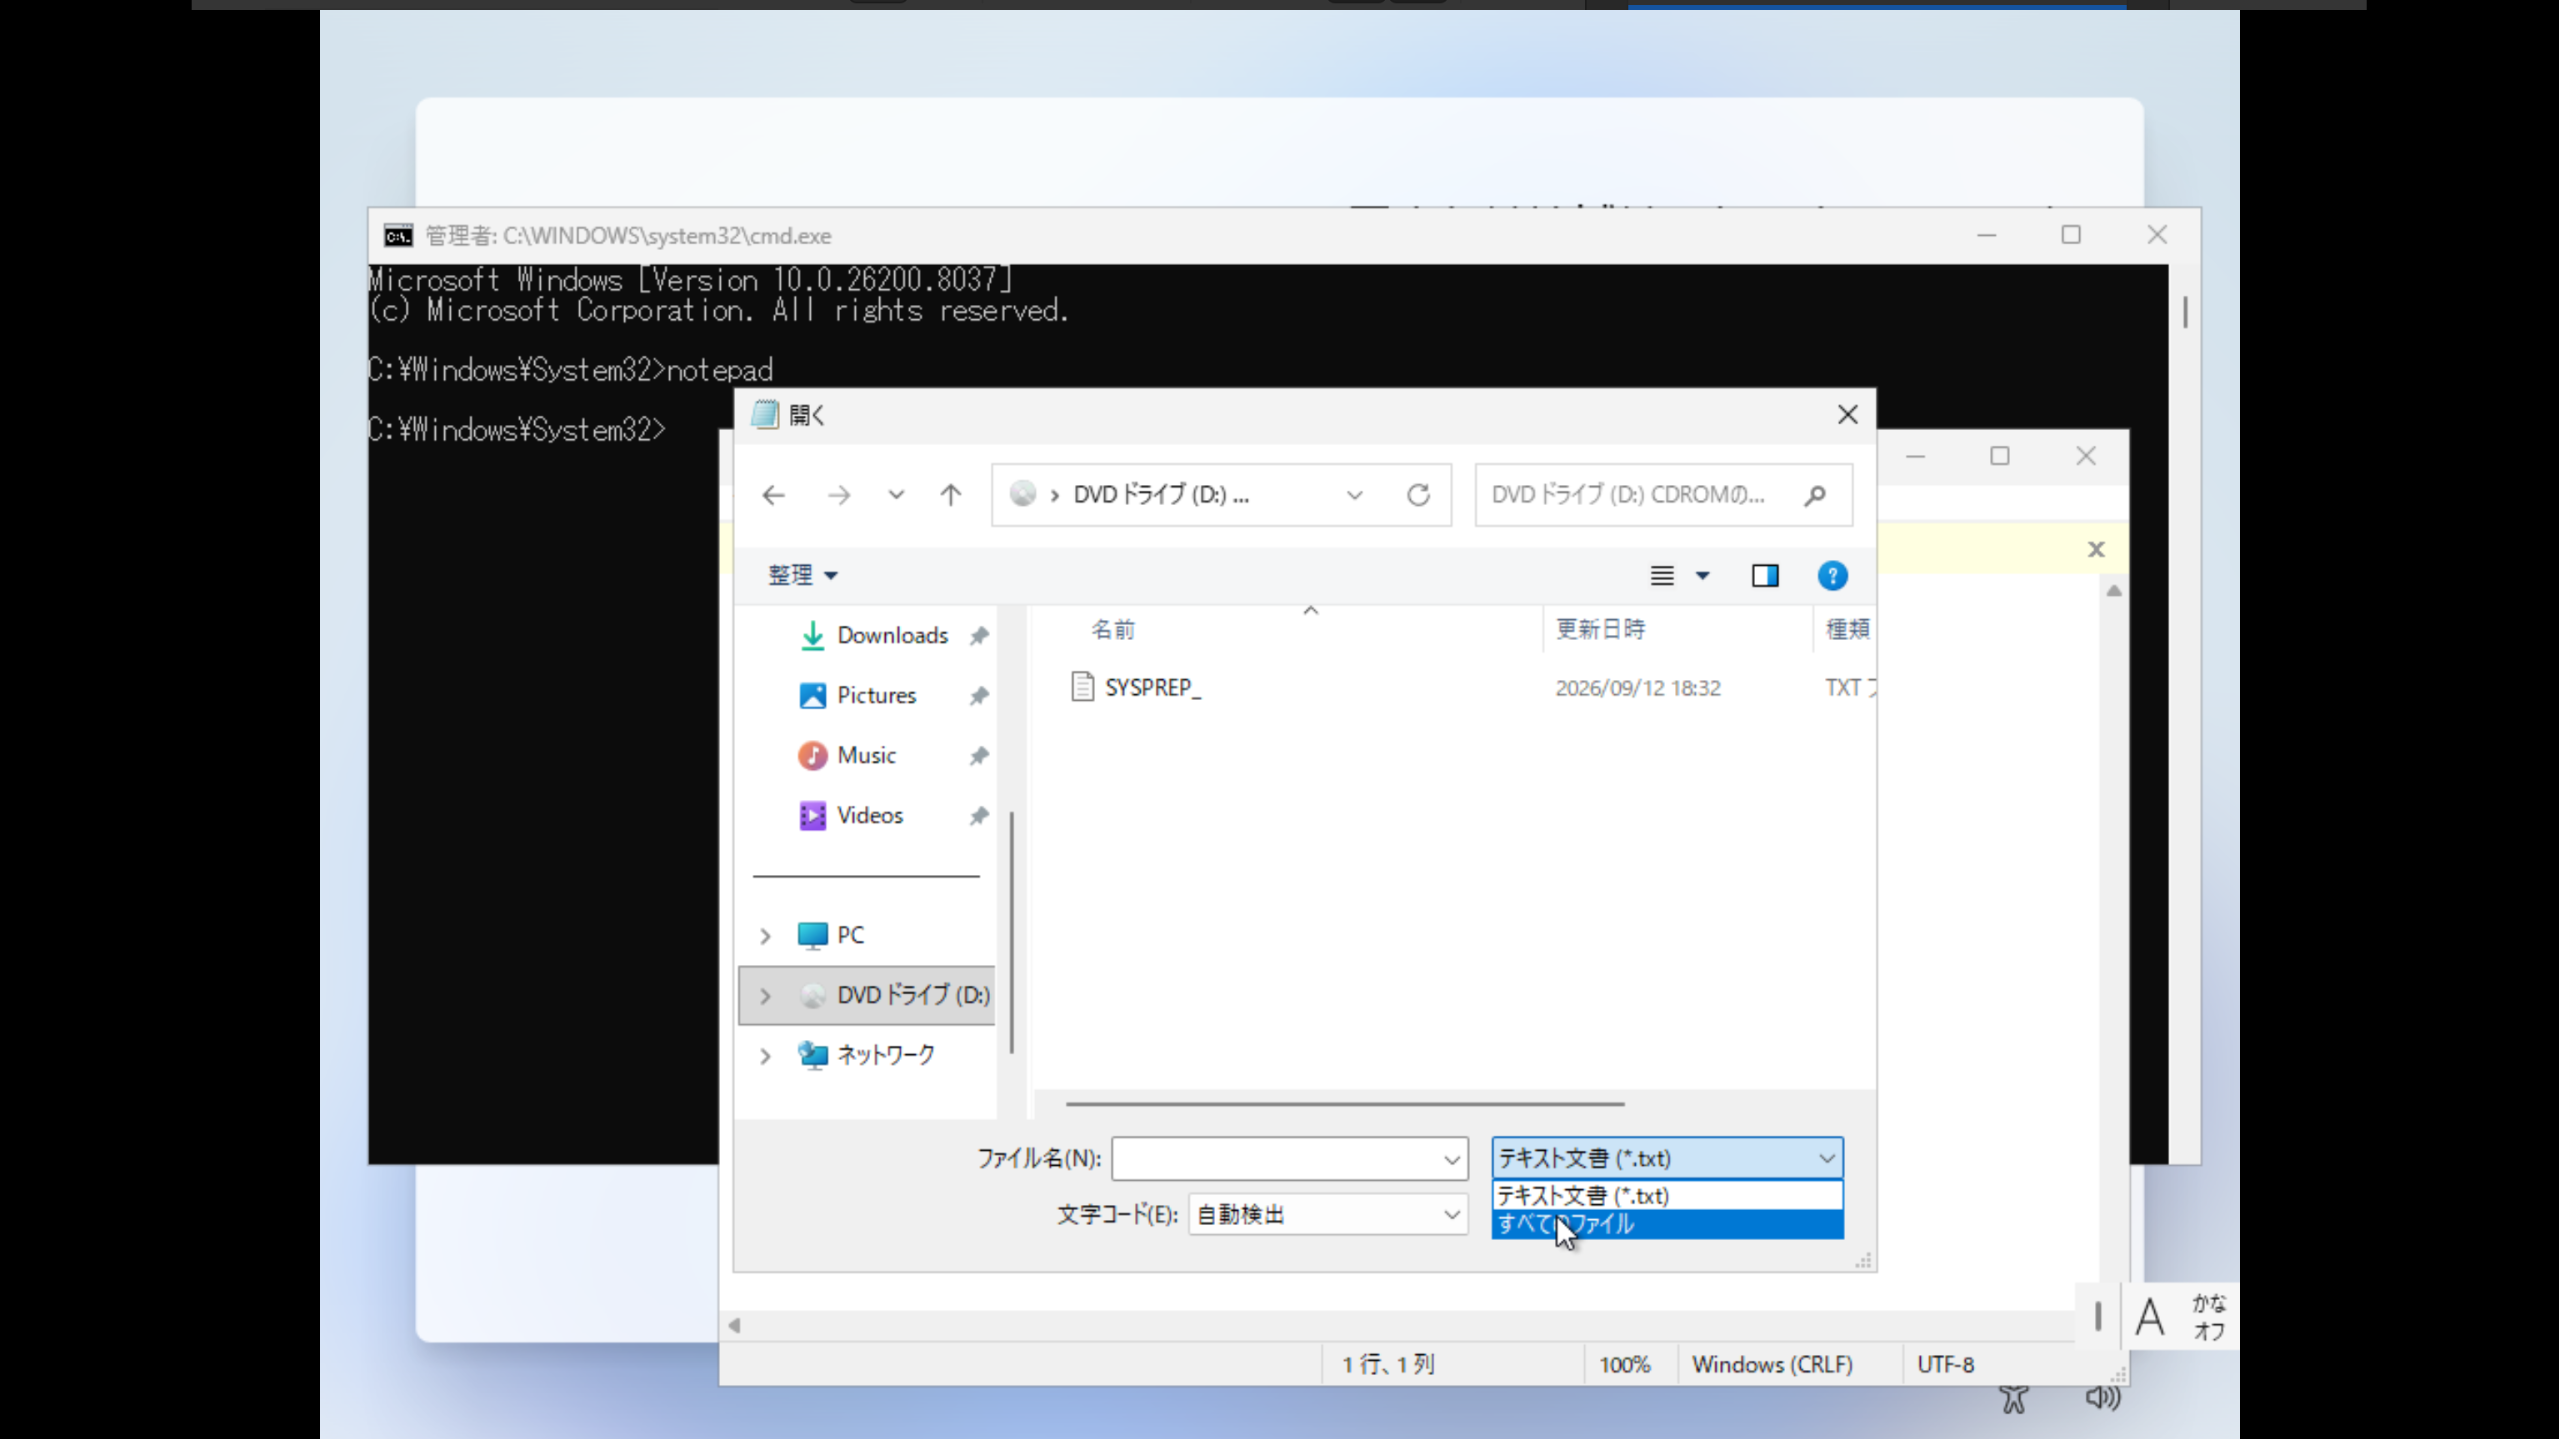
Task: Open Music in the sidebar
Action: coord(866,755)
